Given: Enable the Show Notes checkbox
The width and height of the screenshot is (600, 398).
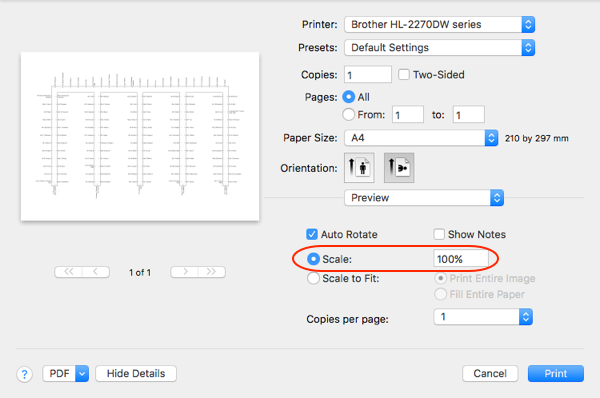Looking at the screenshot, I should click(x=439, y=234).
